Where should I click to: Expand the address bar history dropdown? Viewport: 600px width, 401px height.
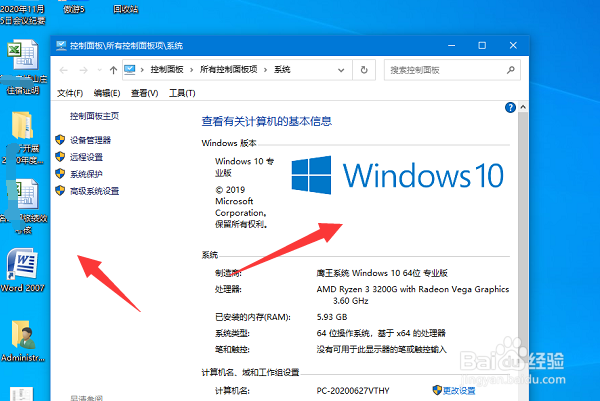[x=341, y=70]
